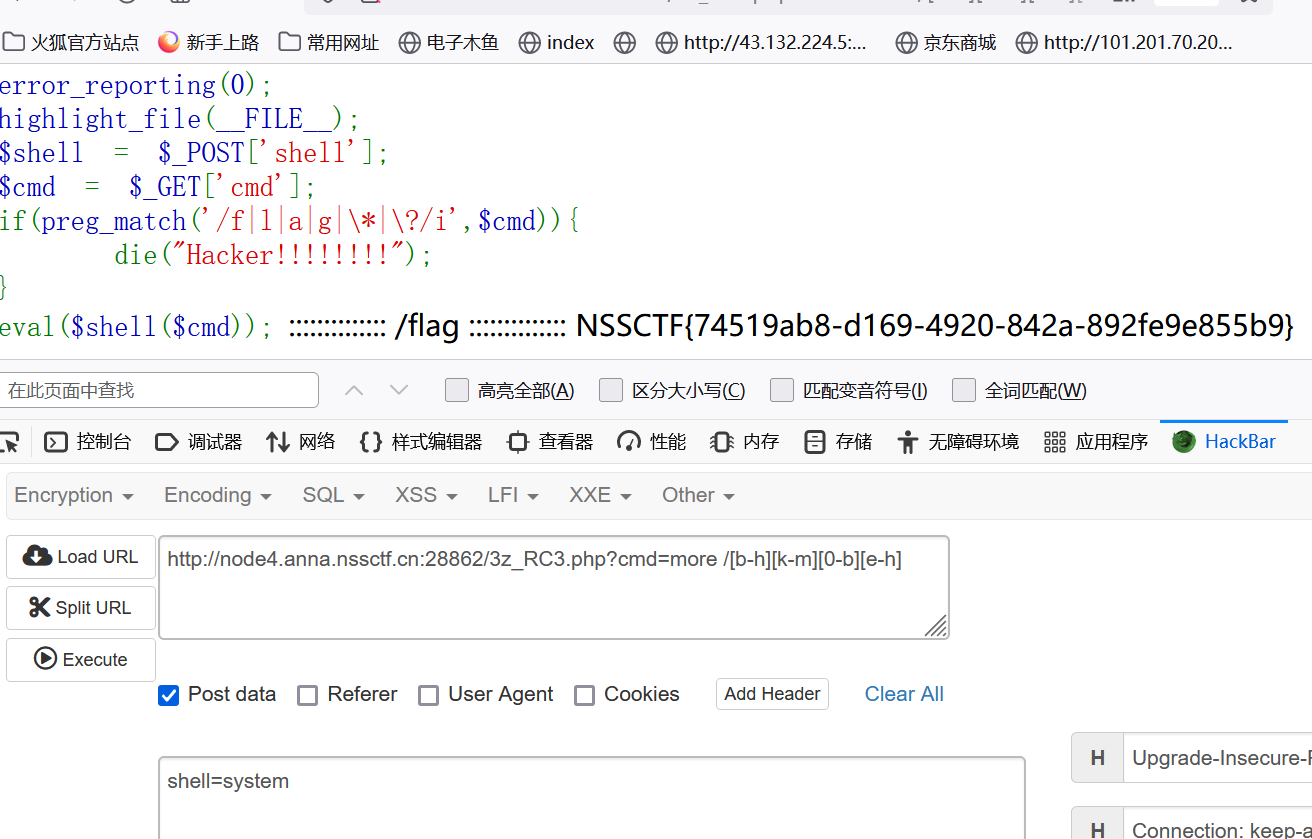Expand the LFI dropdown menu
This screenshot has height=839, width=1312.
click(x=513, y=496)
